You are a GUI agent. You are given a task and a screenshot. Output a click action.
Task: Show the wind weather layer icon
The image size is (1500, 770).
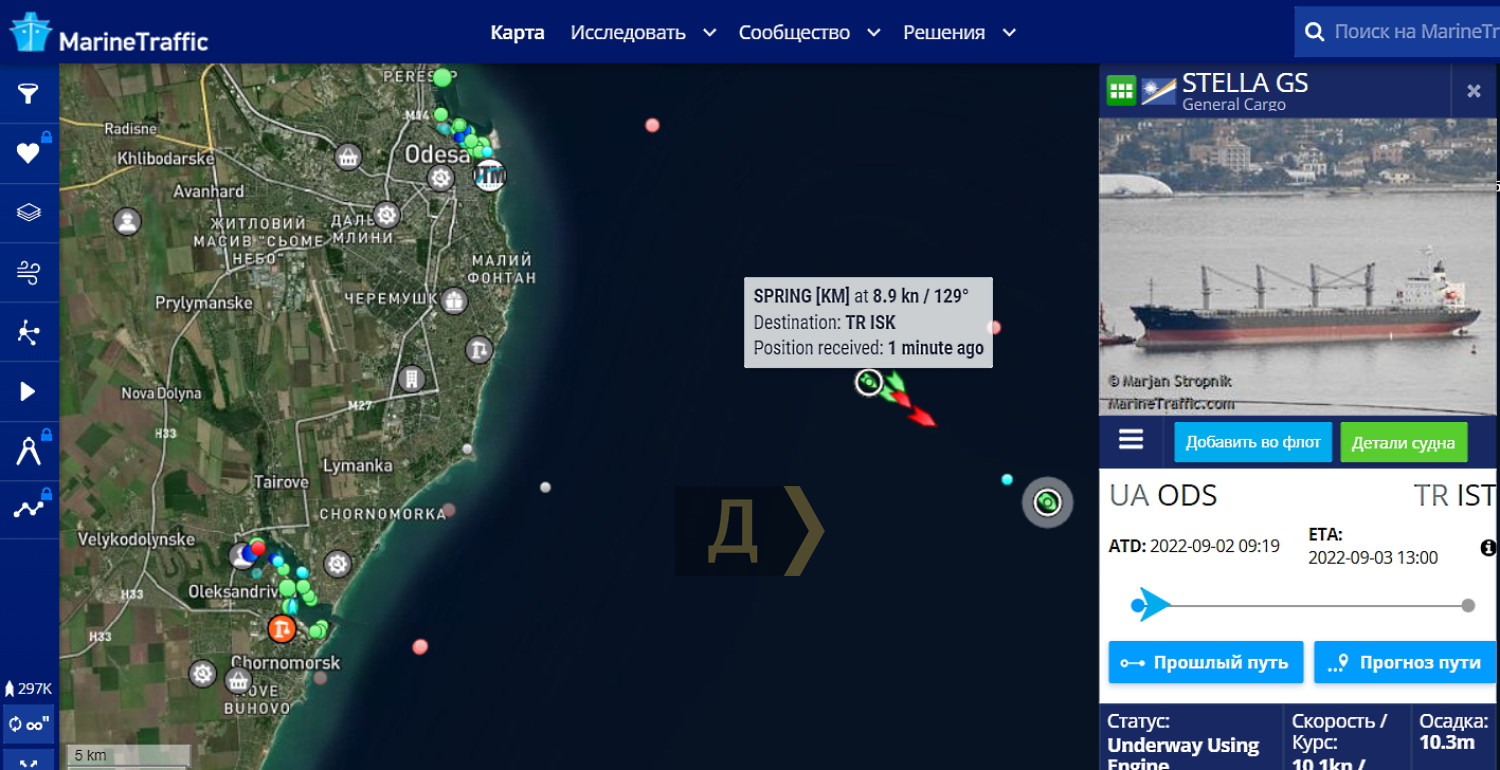pos(28,272)
